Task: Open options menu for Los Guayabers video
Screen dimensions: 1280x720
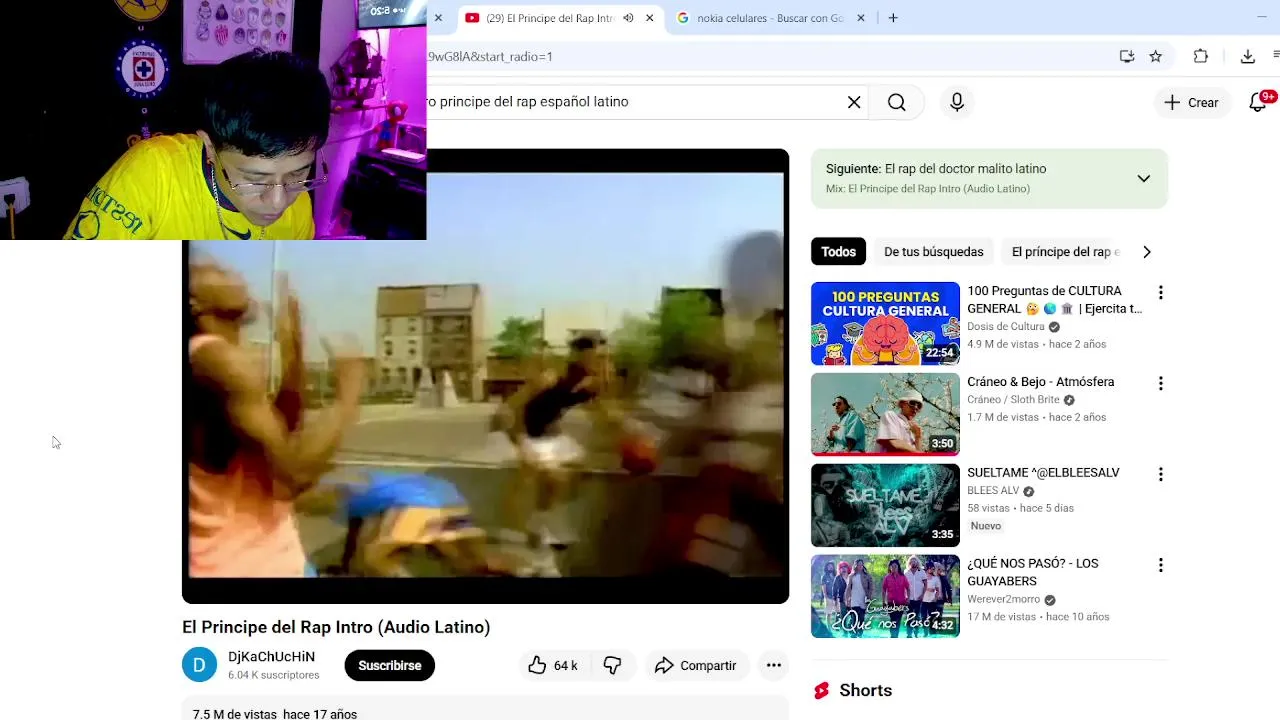Action: click(x=1160, y=566)
